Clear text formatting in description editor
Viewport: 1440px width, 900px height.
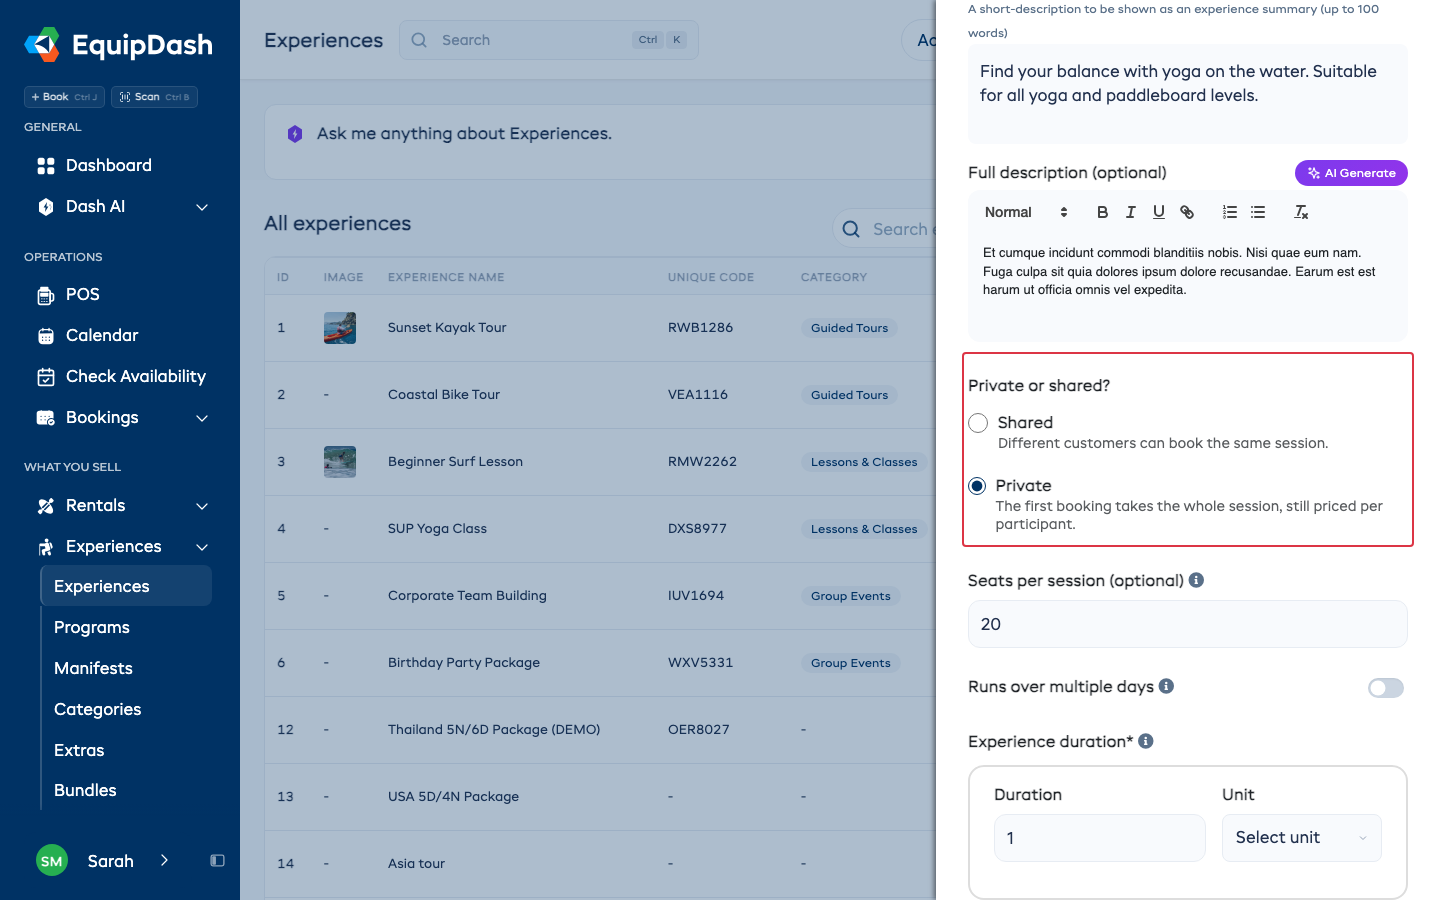(1301, 212)
